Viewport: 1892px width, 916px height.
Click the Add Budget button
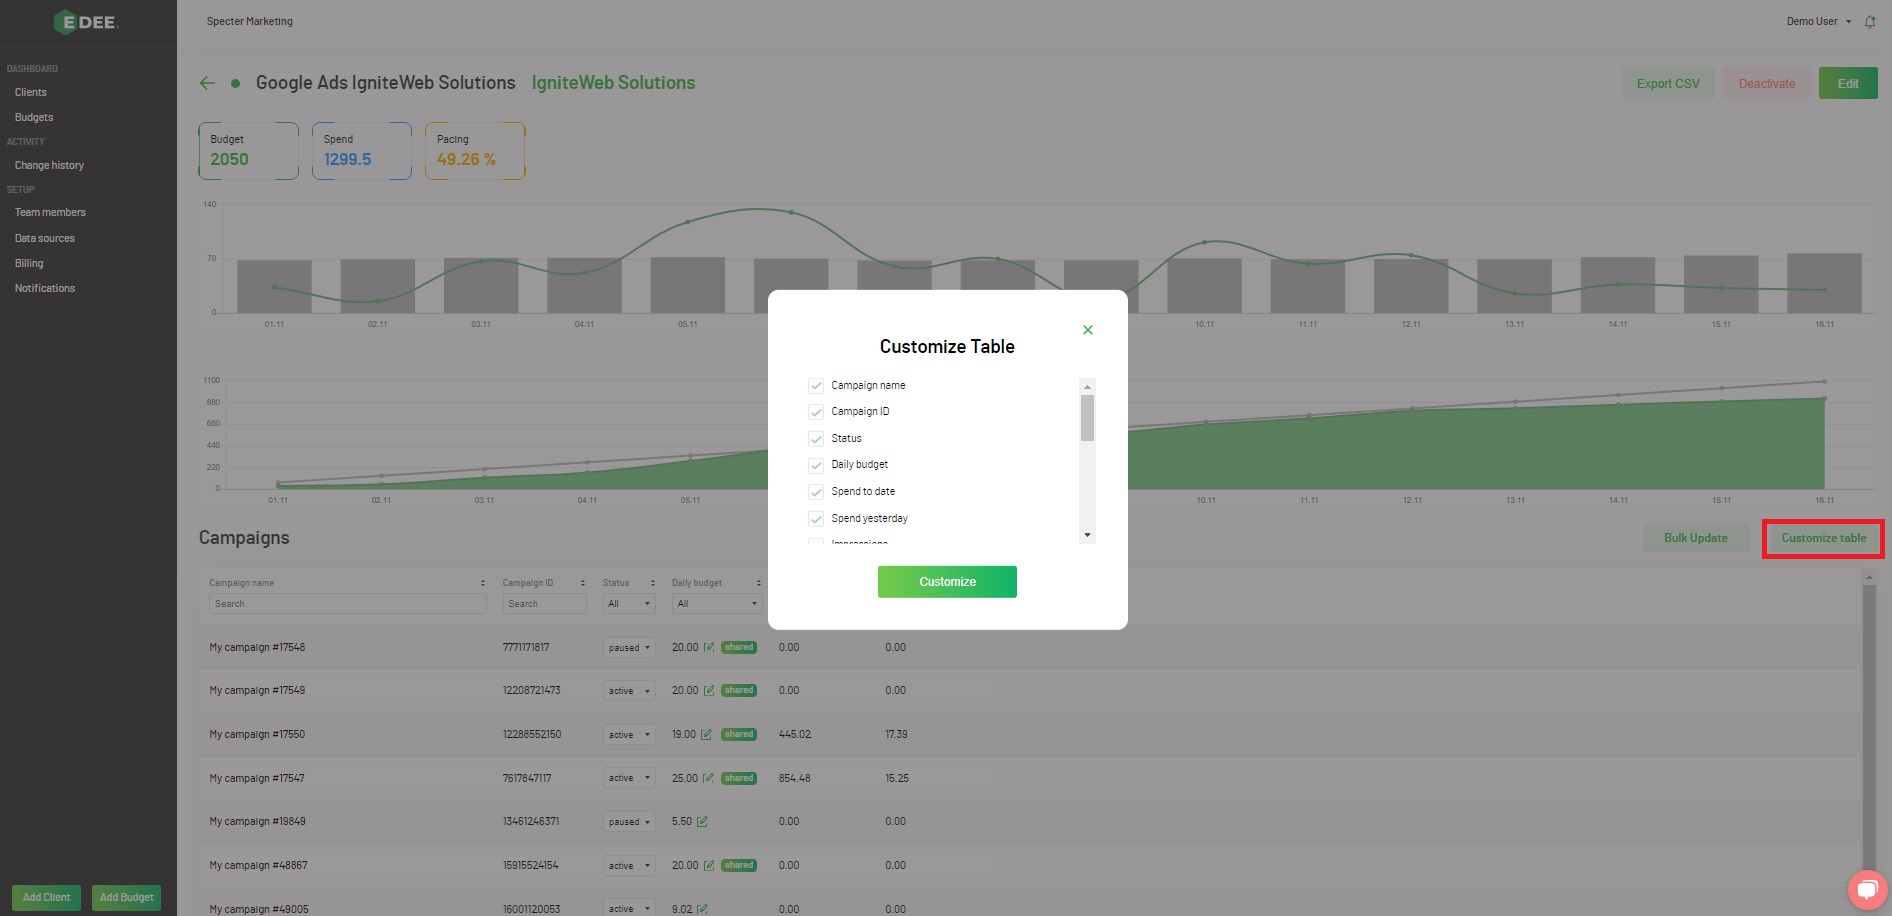pos(126,897)
